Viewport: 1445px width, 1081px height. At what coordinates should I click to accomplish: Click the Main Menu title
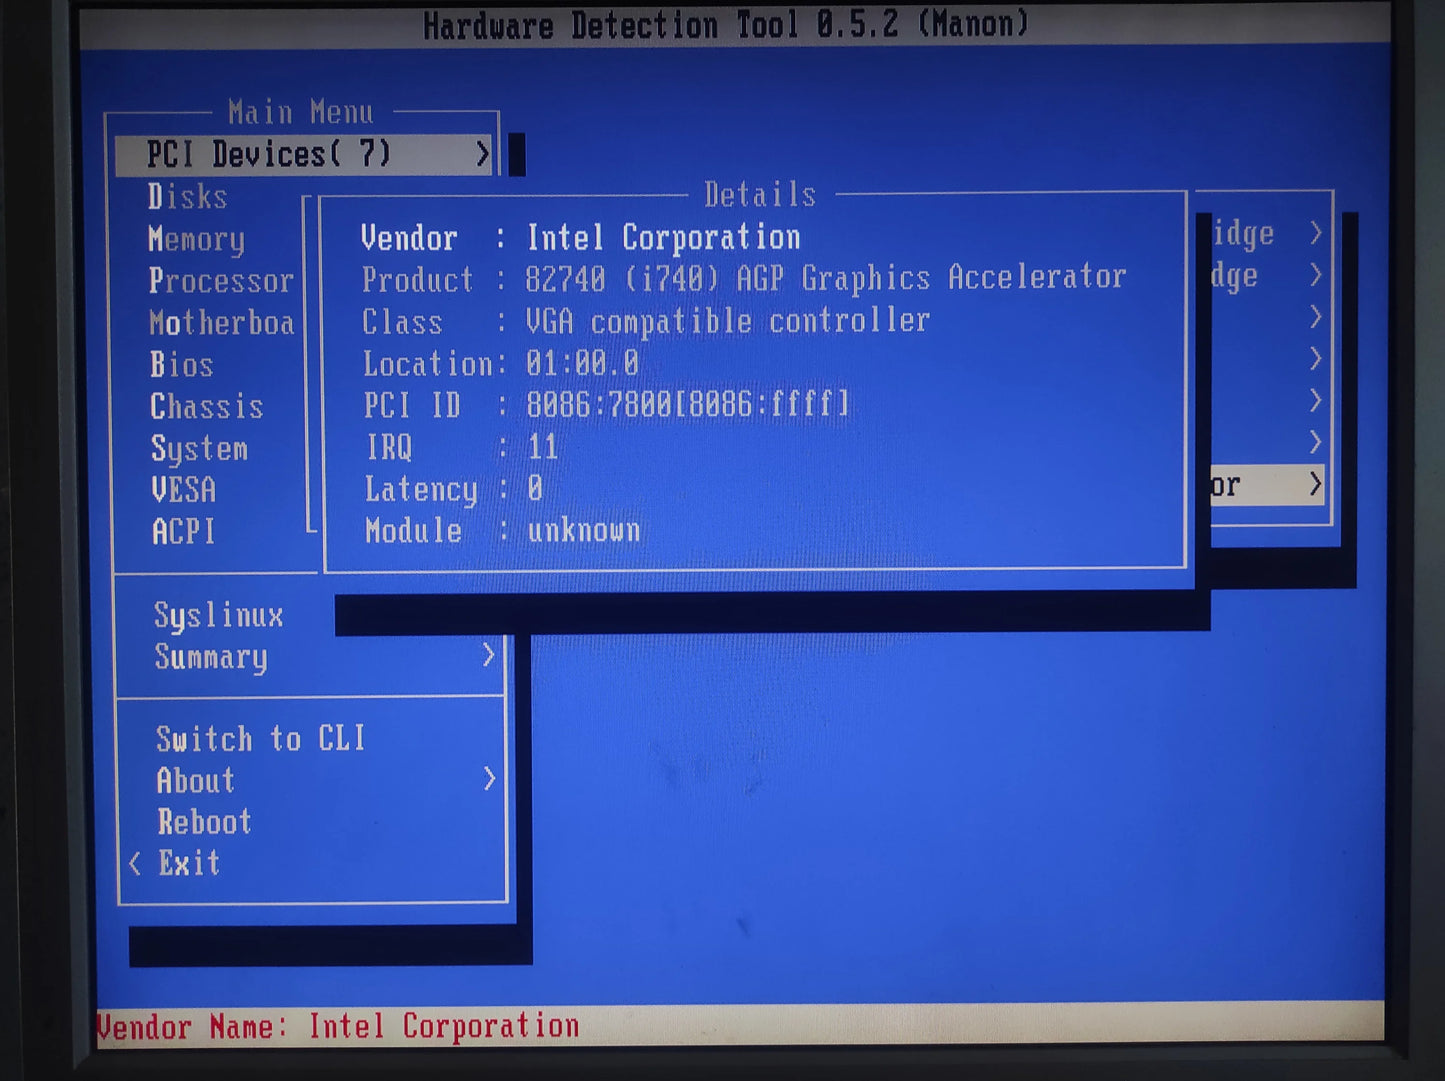click(300, 111)
